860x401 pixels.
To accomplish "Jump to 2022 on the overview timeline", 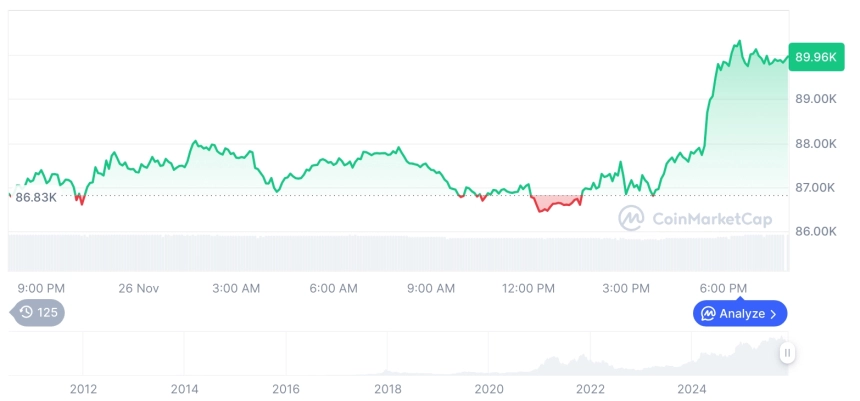I will coord(591,389).
